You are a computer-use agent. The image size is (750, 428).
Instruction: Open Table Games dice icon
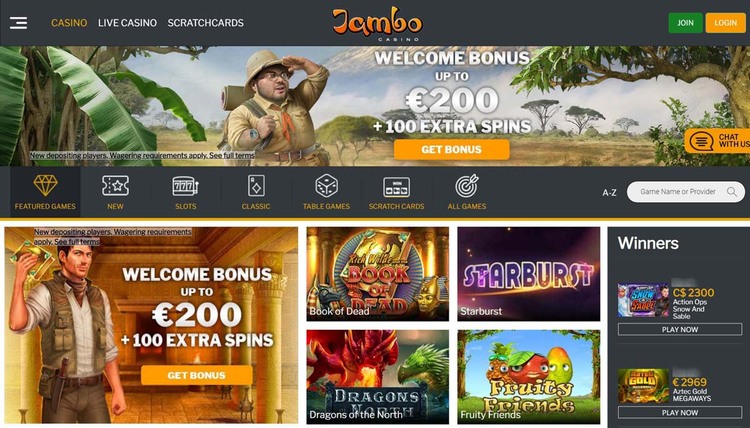click(326, 186)
